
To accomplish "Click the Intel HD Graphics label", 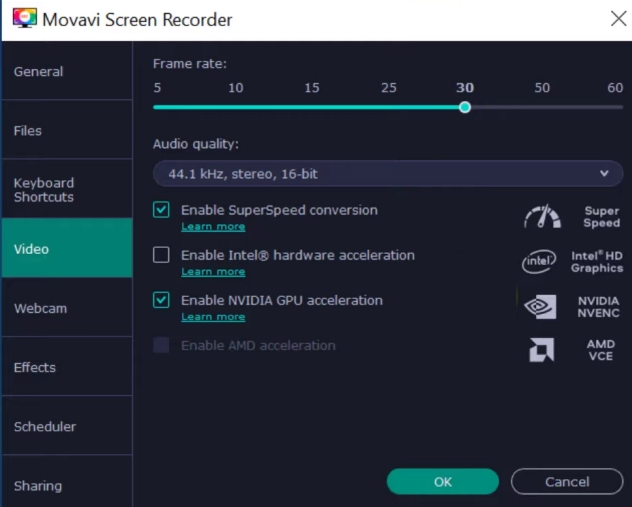I will click(597, 262).
